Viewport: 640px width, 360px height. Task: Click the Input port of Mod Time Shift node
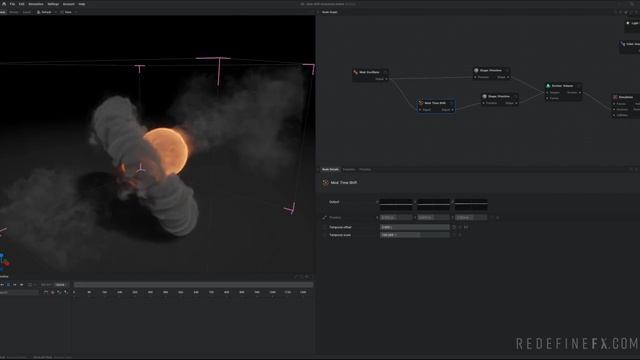[420, 110]
